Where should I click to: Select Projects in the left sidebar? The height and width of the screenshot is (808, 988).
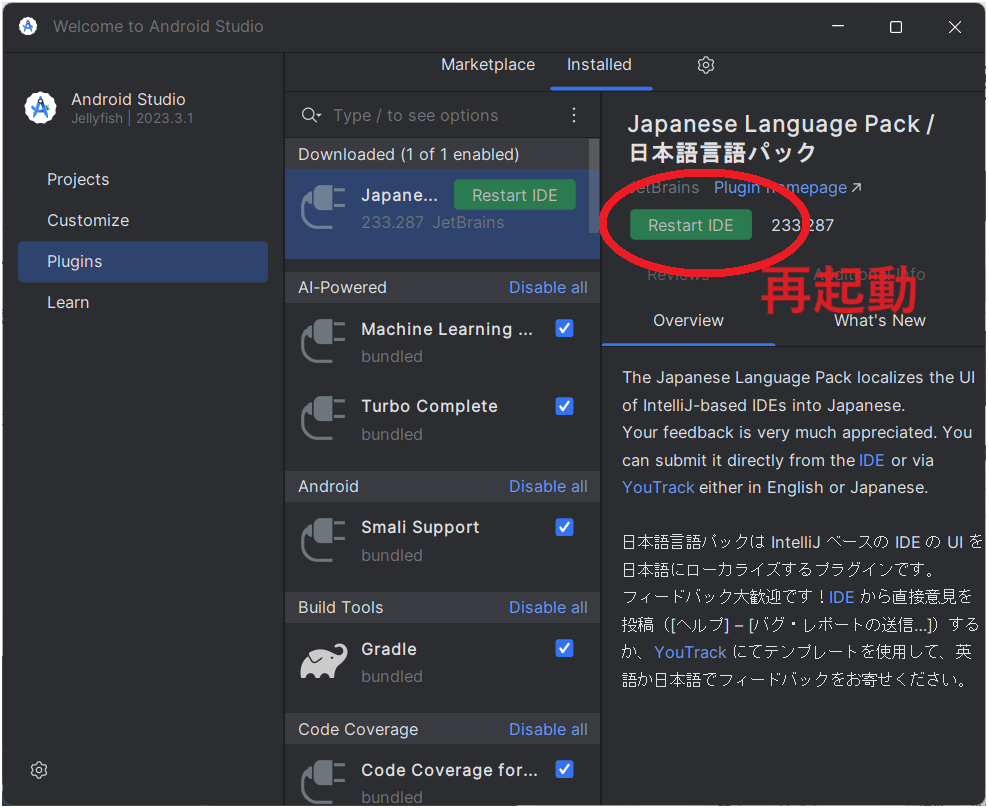[x=78, y=179]
